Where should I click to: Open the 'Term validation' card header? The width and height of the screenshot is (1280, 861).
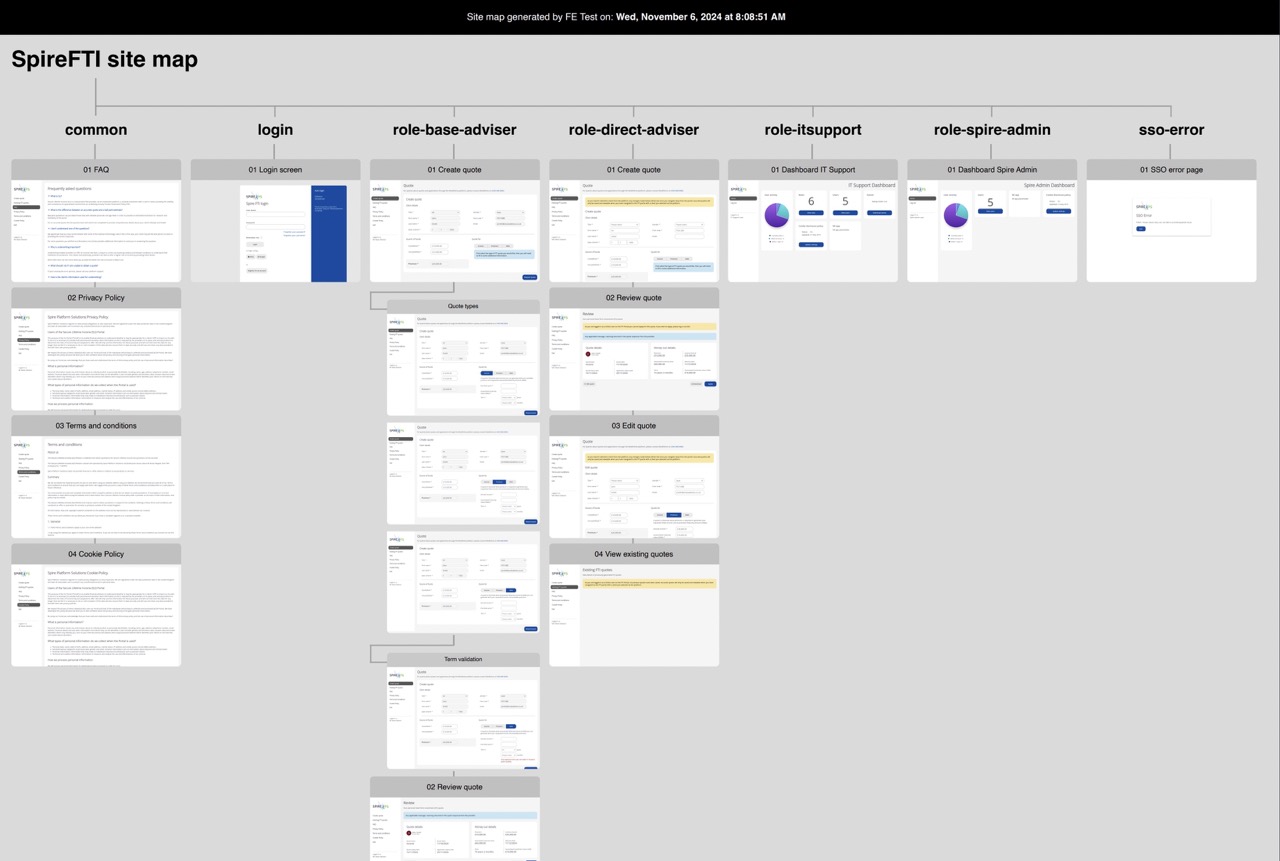pos(463,659)
